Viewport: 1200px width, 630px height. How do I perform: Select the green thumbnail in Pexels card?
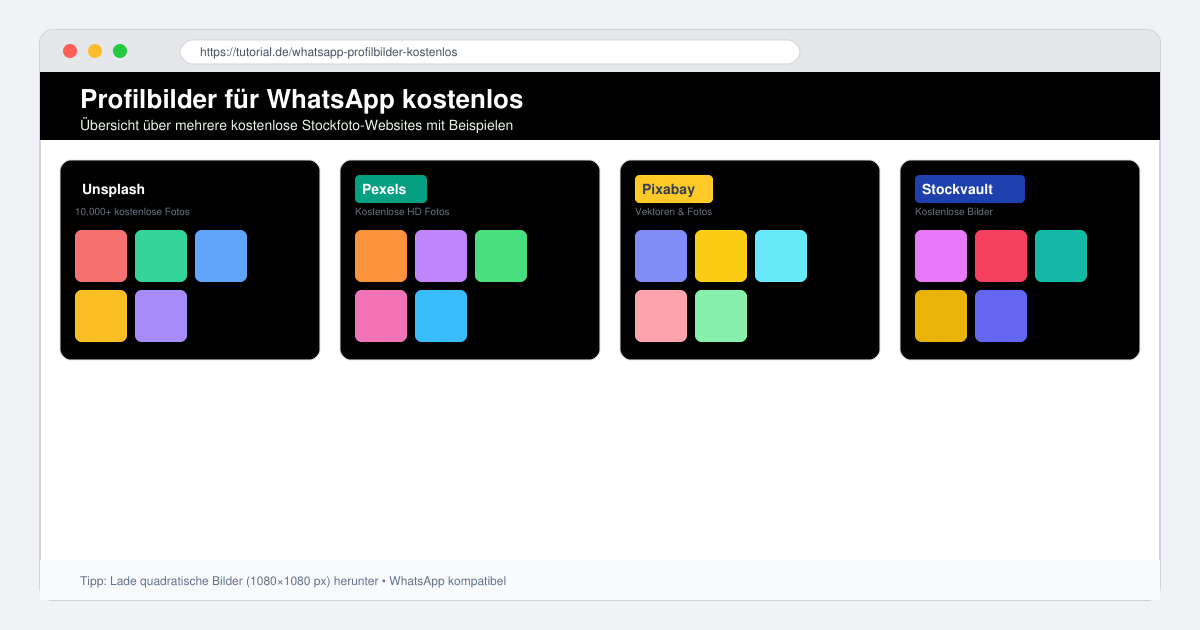pyautogui.click(x=501, y=256)
